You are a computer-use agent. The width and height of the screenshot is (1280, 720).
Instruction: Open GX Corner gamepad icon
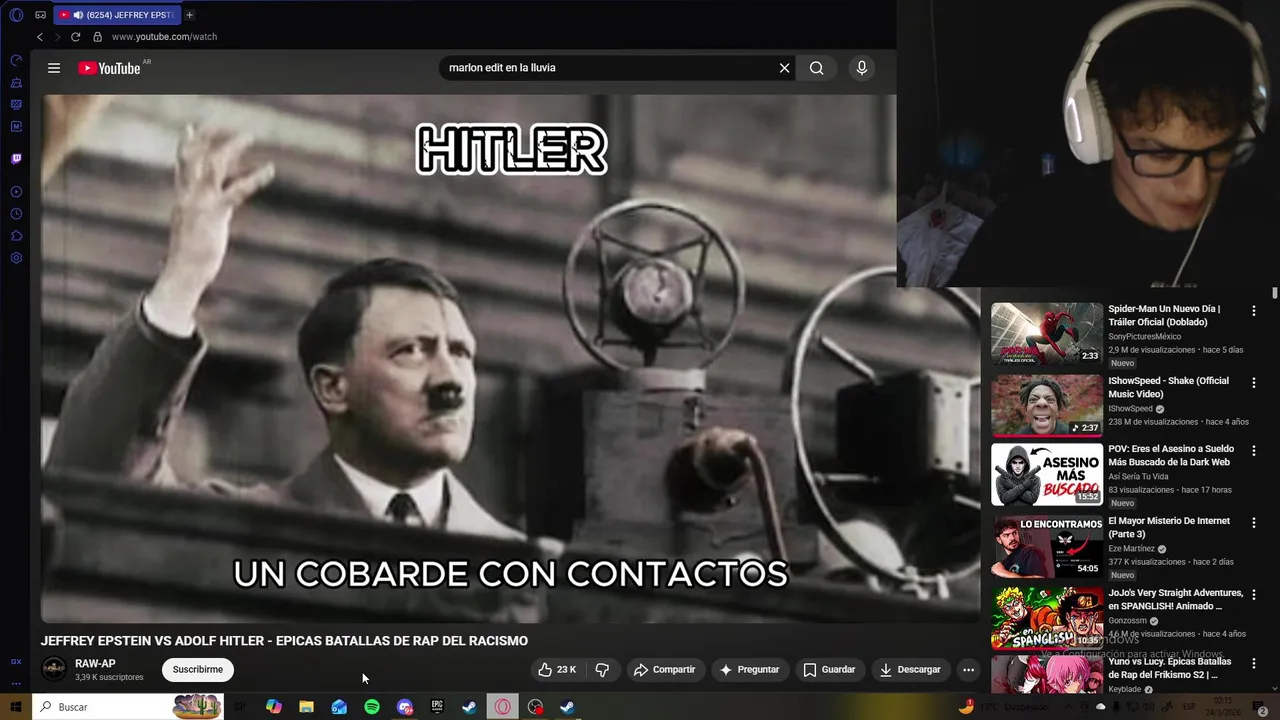[x=40, y=15]
